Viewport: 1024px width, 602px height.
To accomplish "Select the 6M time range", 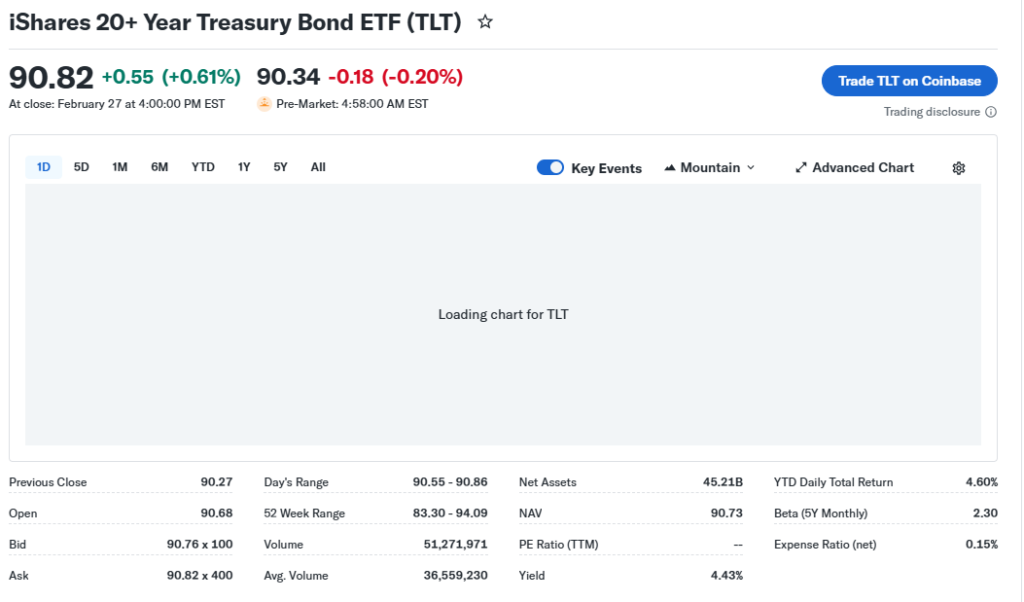I will (160, 167).
